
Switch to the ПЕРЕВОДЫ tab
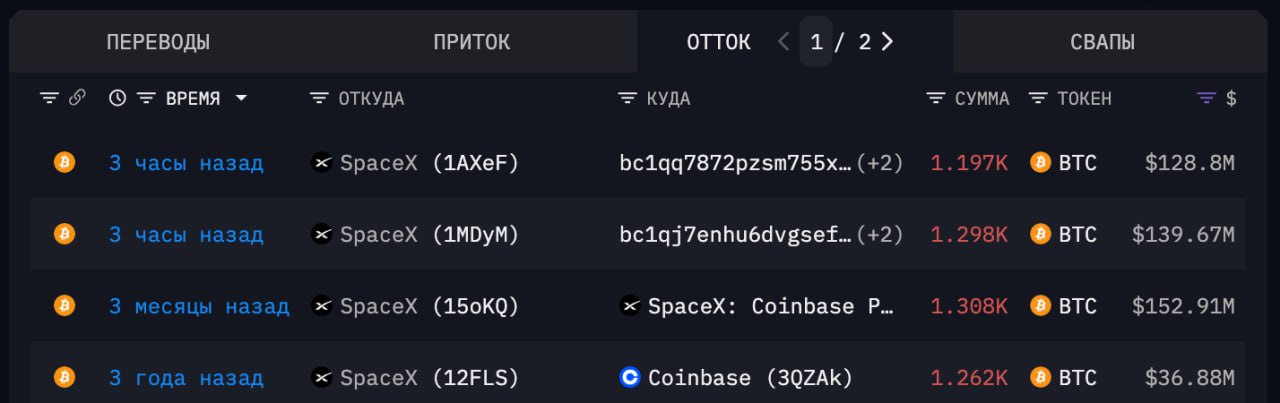[x=158, y=42]
